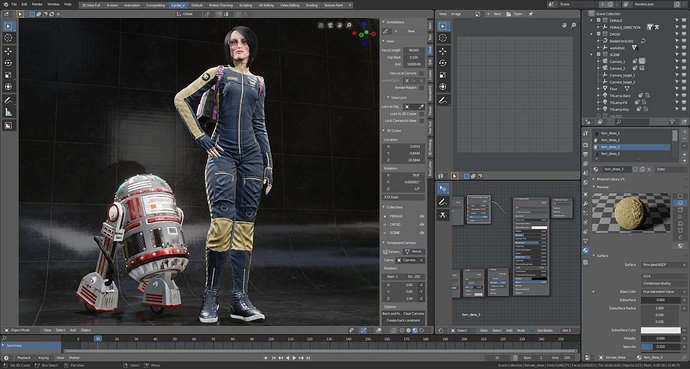The width and height of the screenshot is (690, 369).
Task: Switch to the Animation workspace tab
Action: (132, 5)
